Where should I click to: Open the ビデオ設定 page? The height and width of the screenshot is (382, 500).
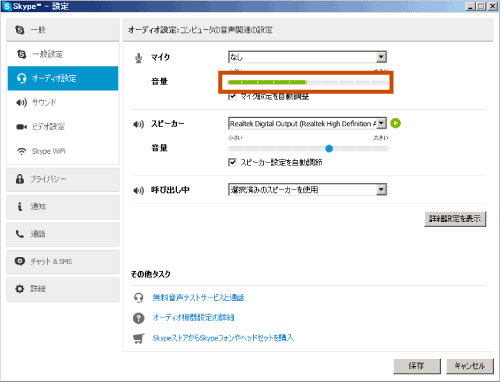[63, 127]
